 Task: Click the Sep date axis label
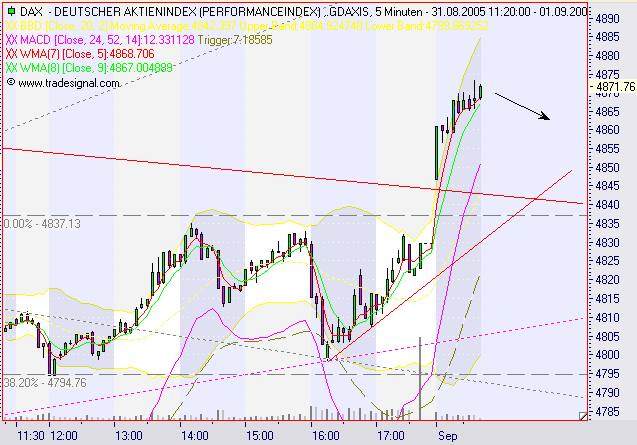(x=447, y=436)
